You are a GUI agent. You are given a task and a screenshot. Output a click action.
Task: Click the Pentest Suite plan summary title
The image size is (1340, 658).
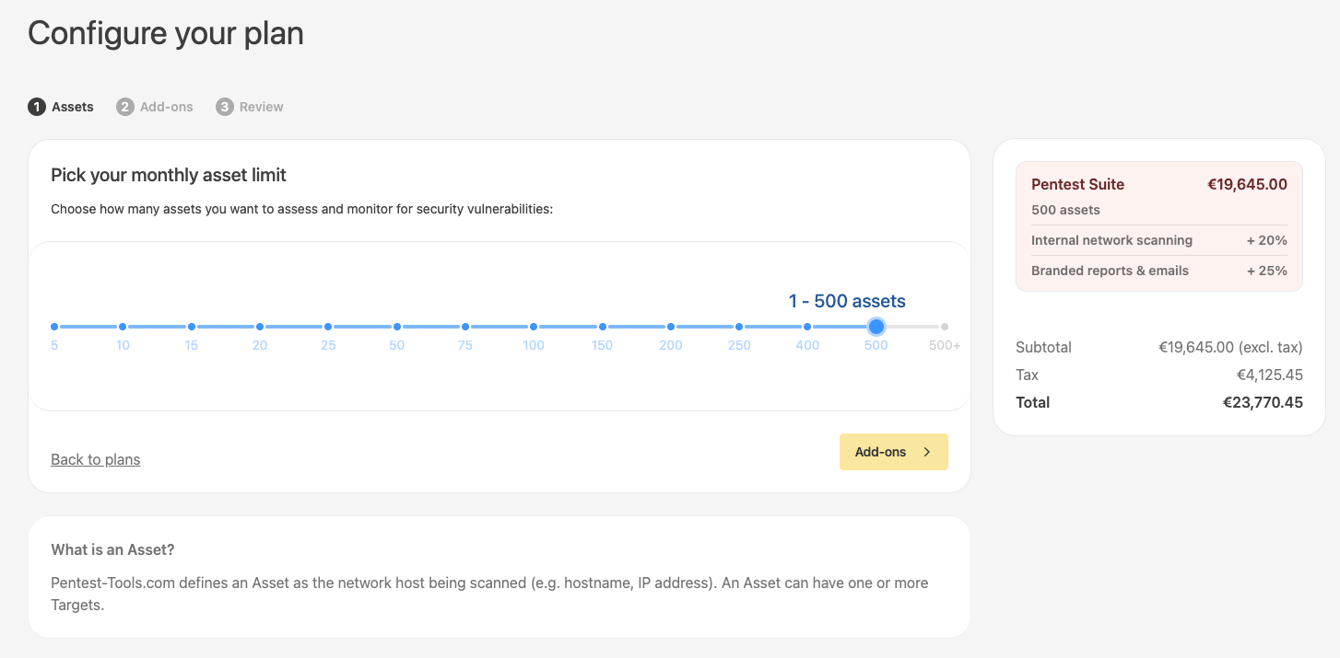[1077, 184]
